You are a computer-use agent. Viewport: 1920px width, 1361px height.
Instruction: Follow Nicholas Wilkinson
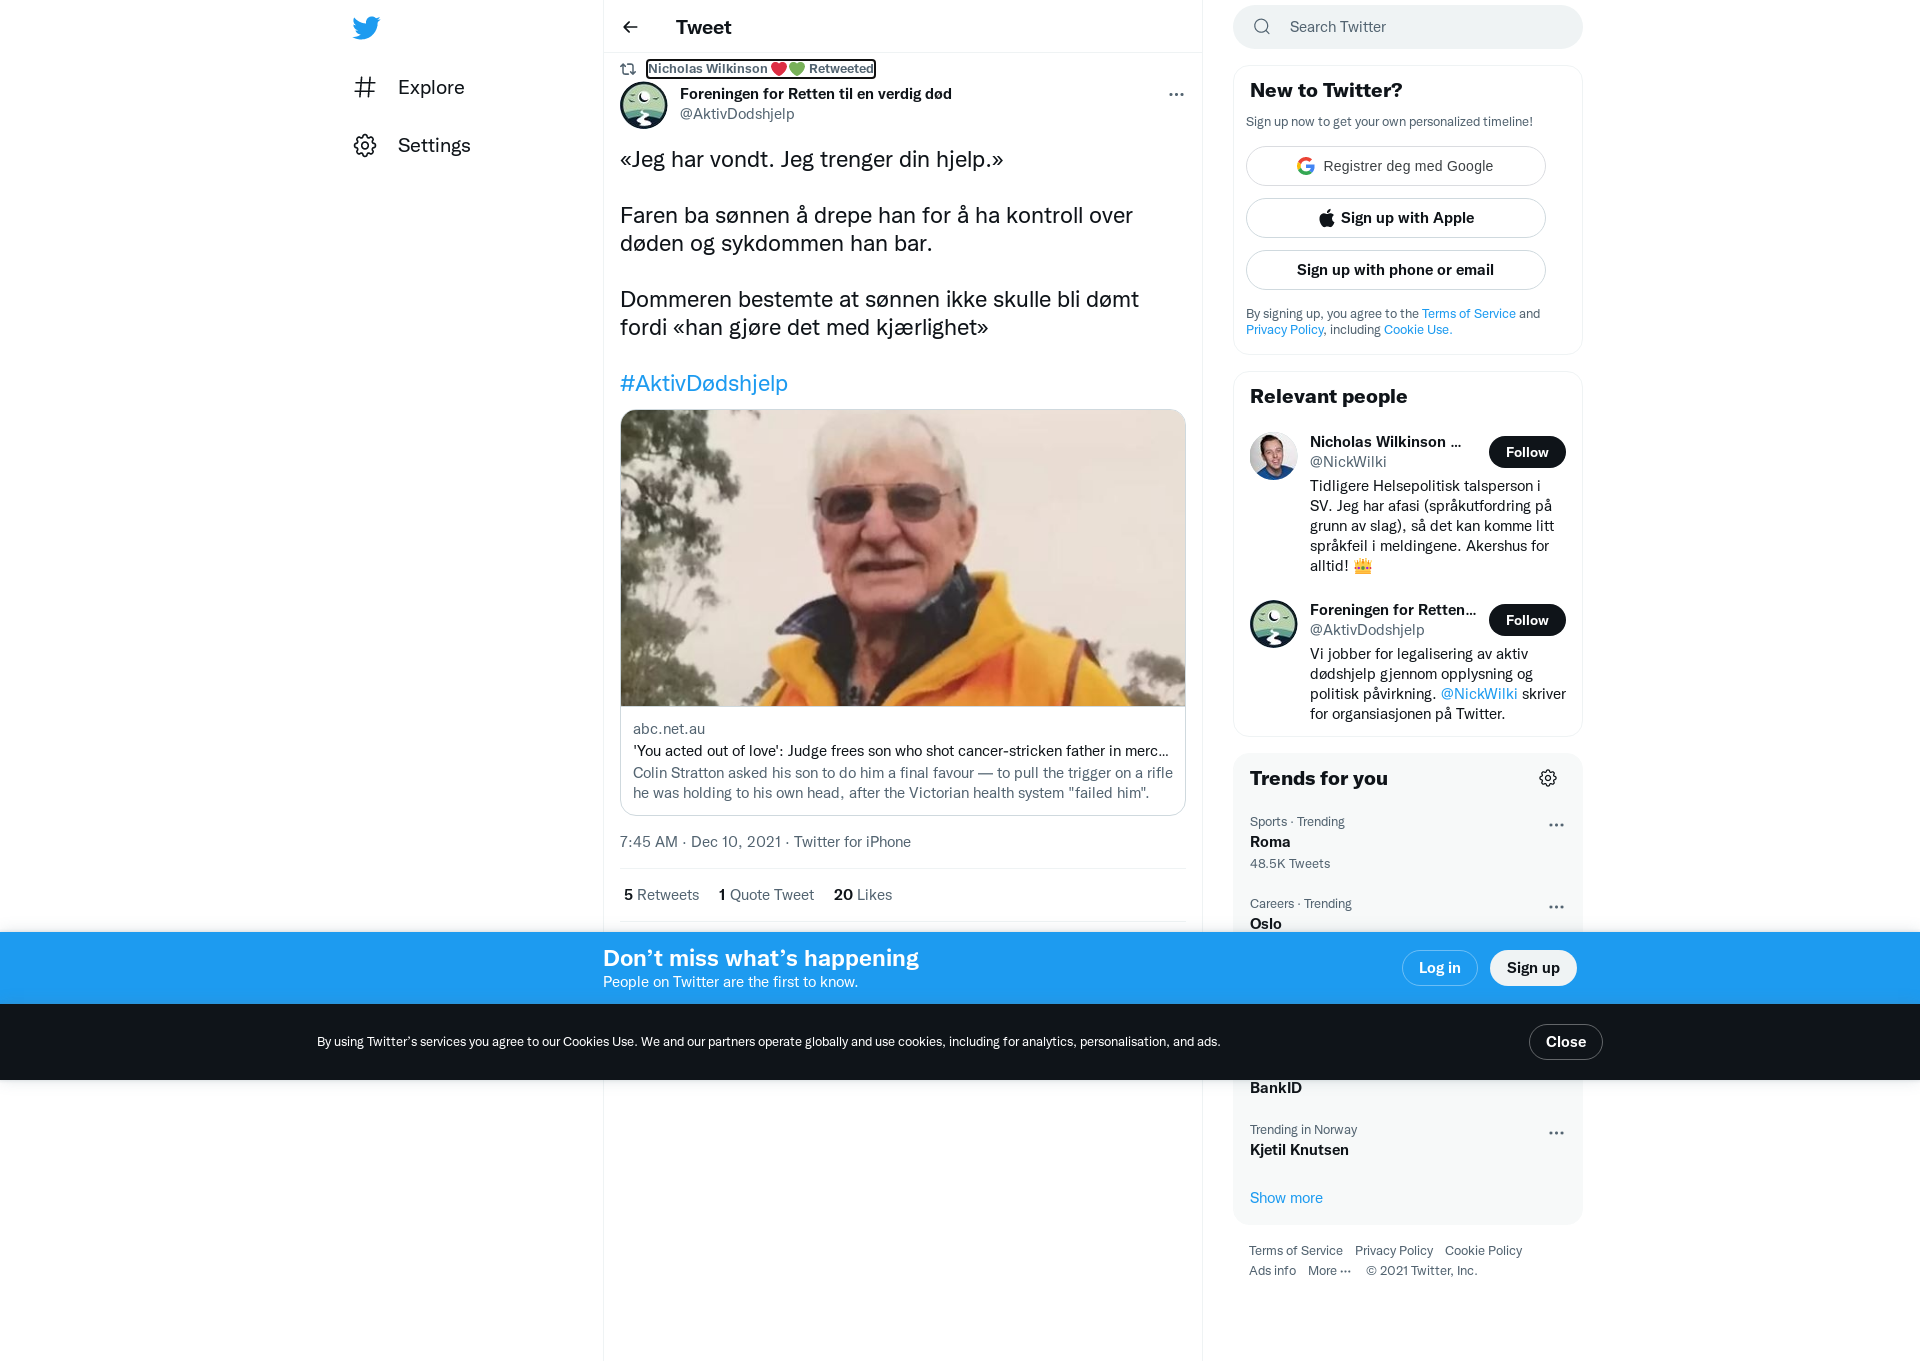click(x=1527, y=452)
